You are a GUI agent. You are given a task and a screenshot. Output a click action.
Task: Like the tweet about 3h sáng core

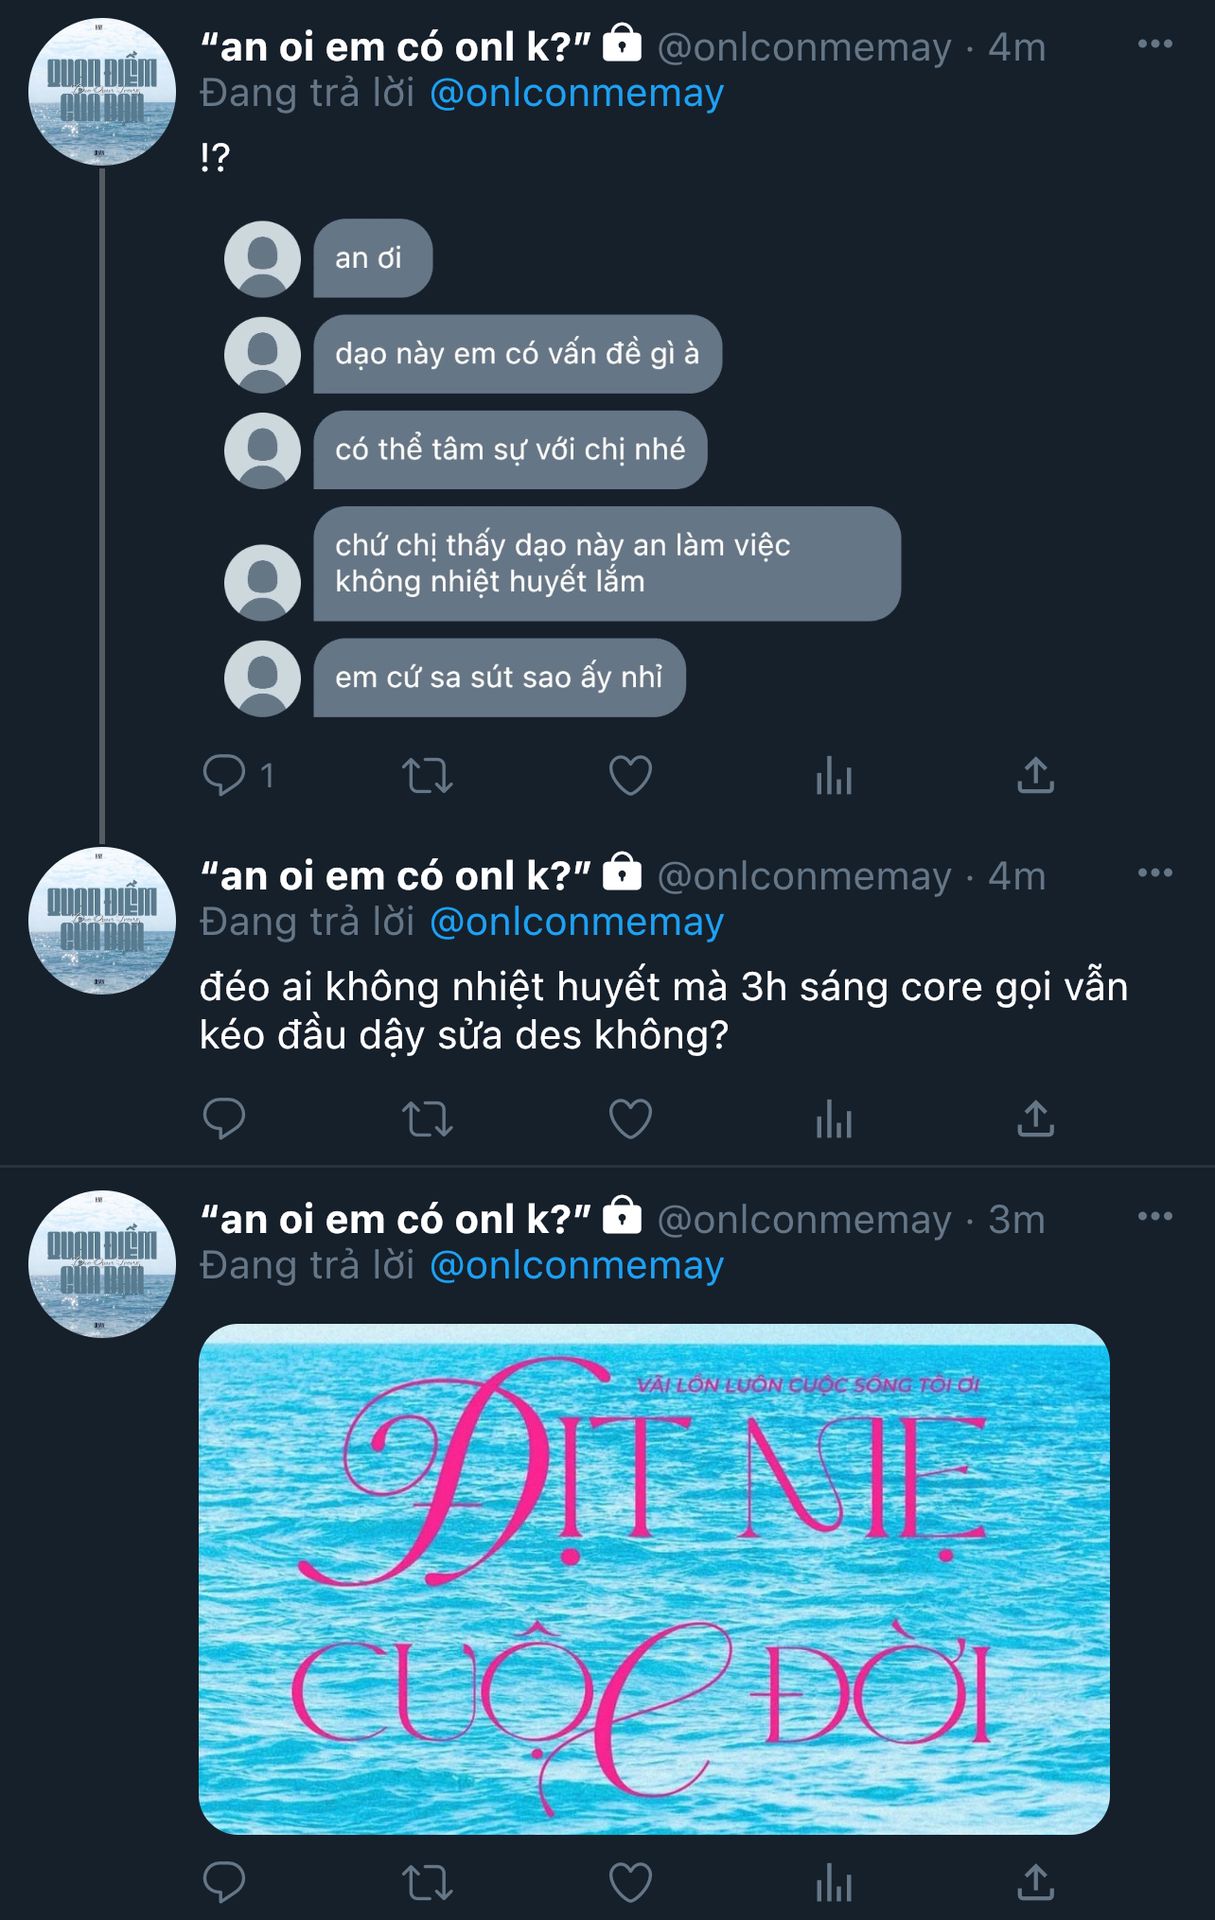[x=631, y=1118]
